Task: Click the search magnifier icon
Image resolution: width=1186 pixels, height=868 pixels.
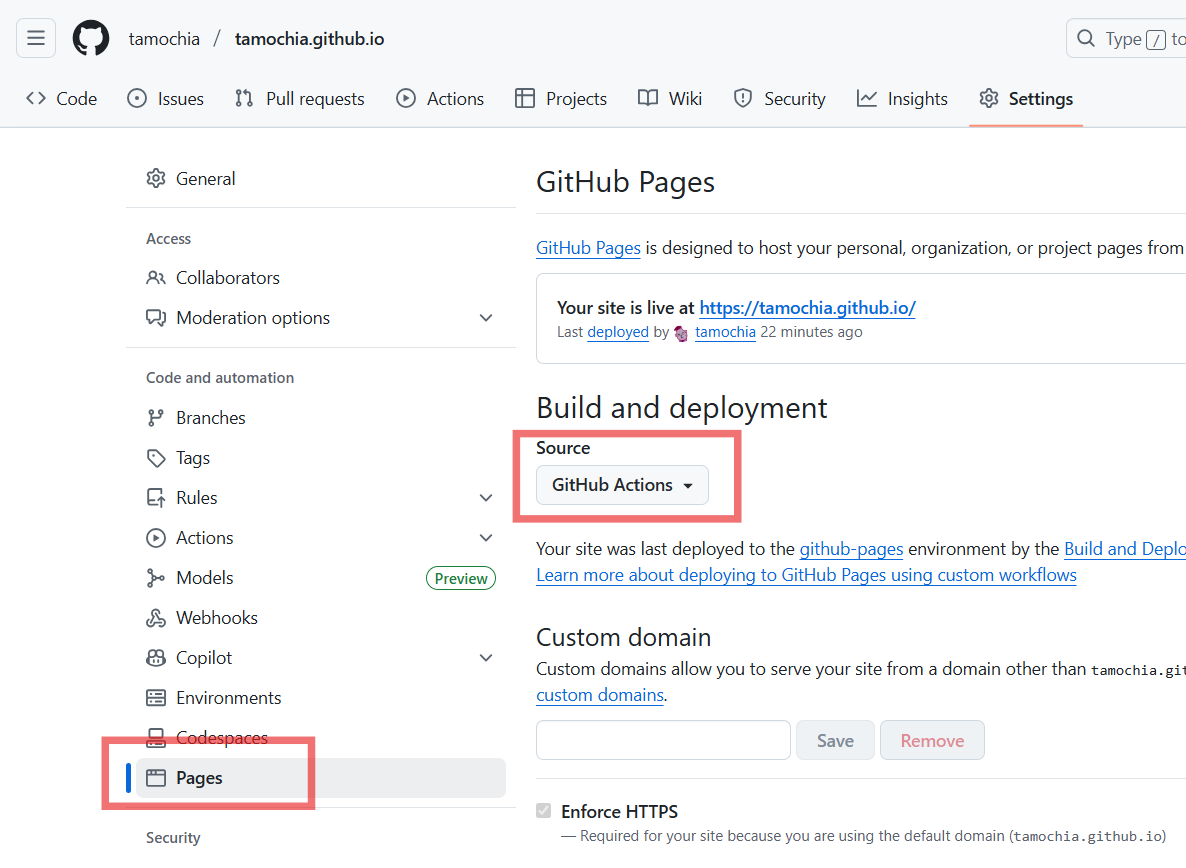Action: click(x=1085, y=39)
